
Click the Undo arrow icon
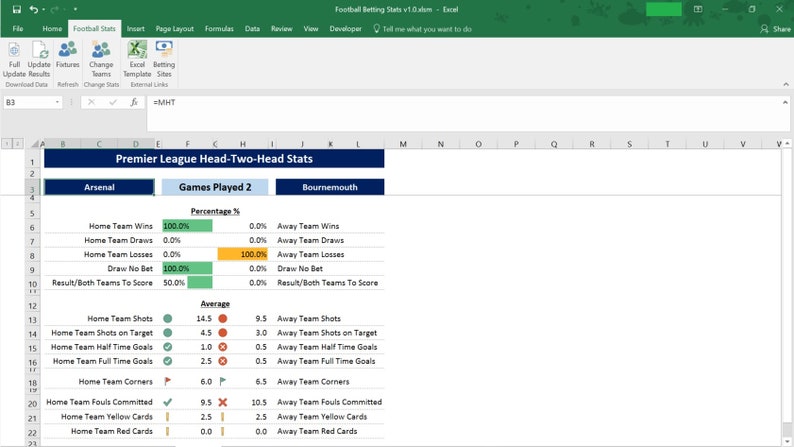point(33,9)
